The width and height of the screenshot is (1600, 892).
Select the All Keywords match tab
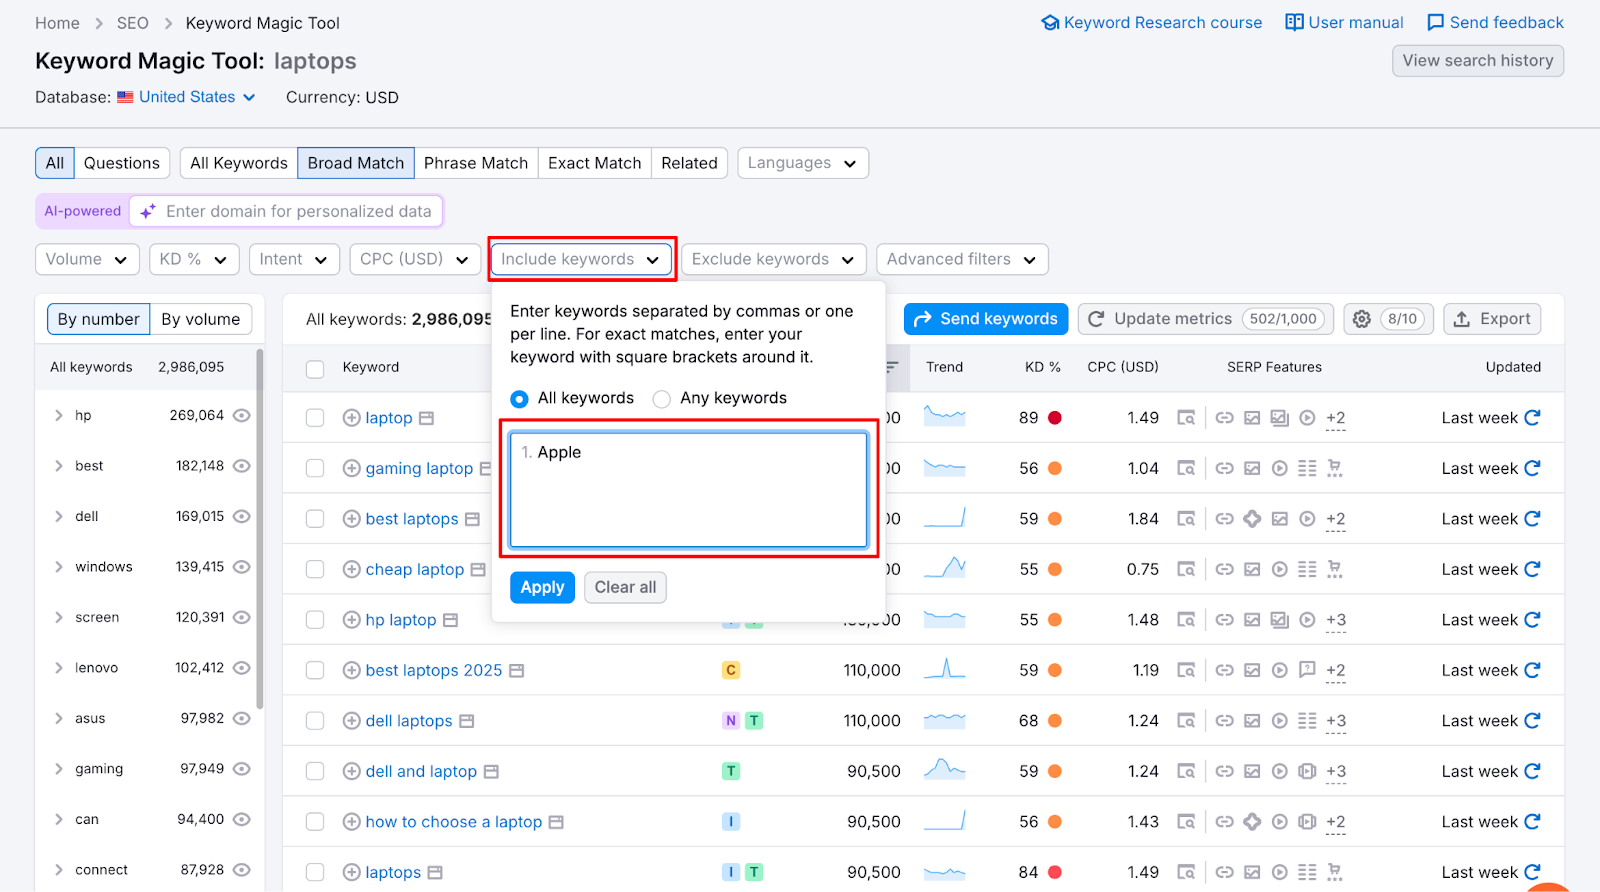point(239,163)
